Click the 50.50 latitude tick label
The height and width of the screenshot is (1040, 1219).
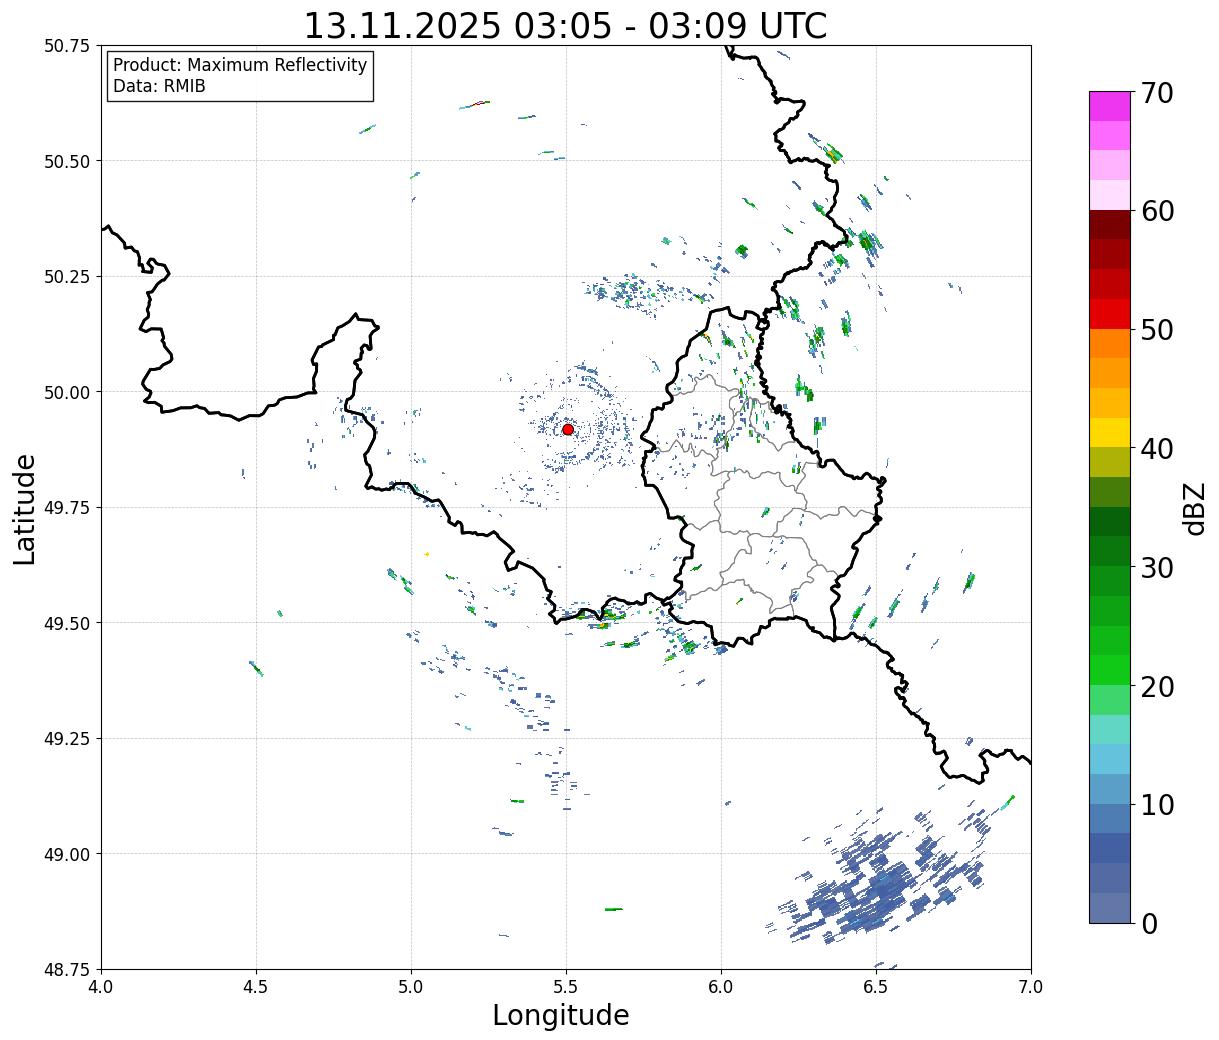[67, 161]
